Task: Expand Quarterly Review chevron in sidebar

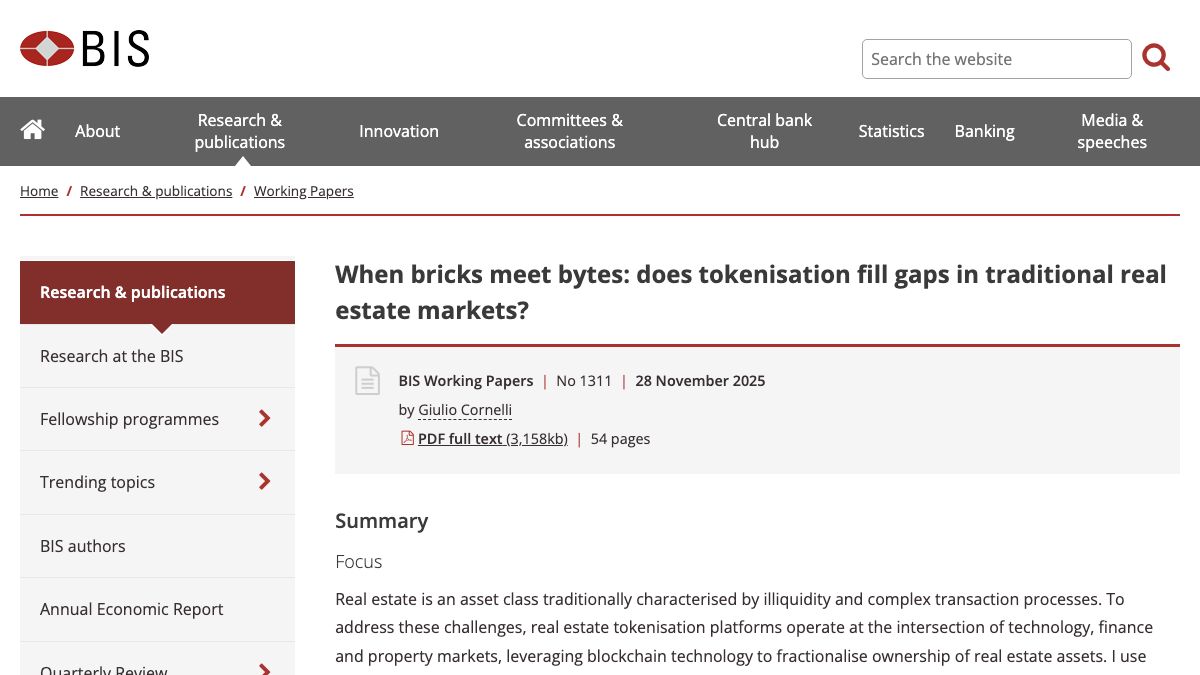Action: pyautogui.click(x=264, y=668)
